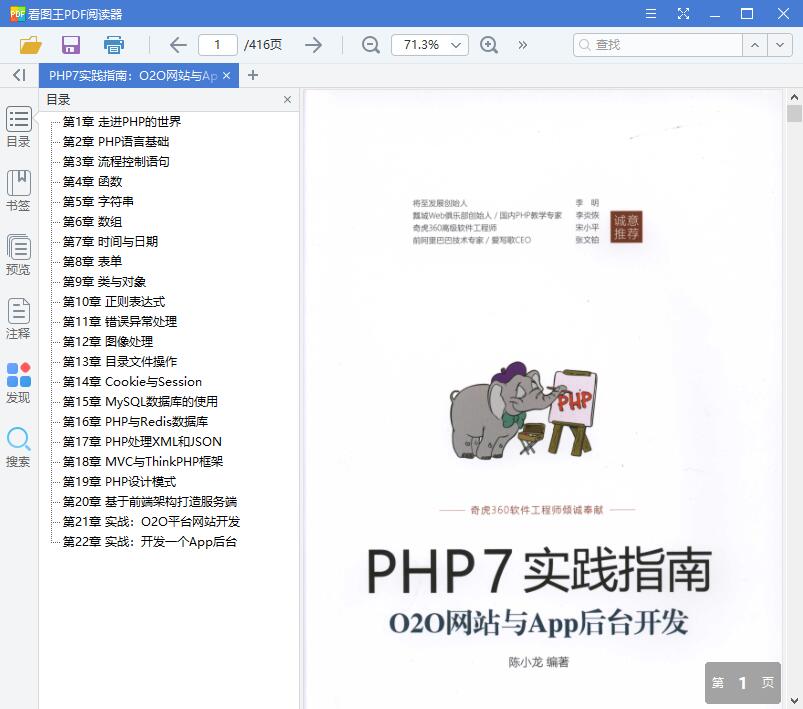The height and width of the screenshot is (709, 803).
Task: Toggle the 预览 preview panel
Action: [x=18, y=253]
